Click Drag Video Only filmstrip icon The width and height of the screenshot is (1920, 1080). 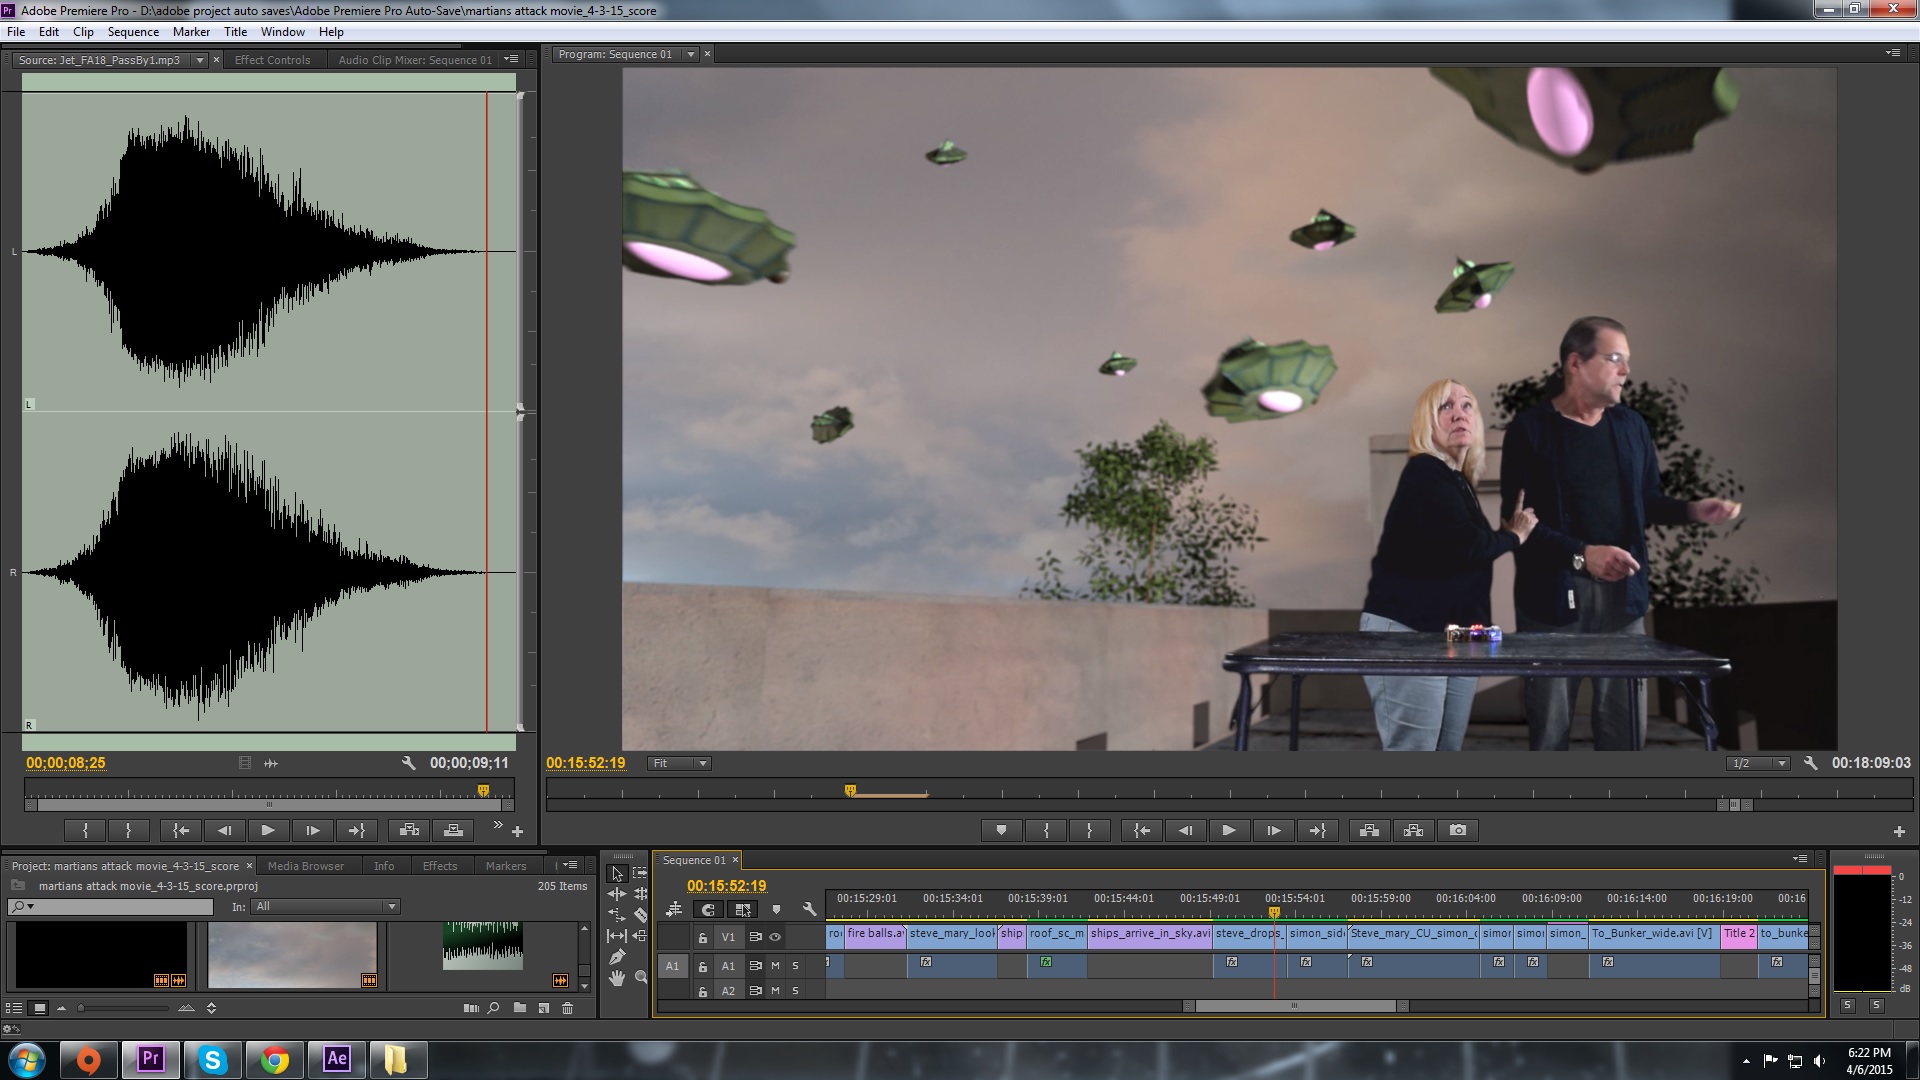tap(245, 763)
